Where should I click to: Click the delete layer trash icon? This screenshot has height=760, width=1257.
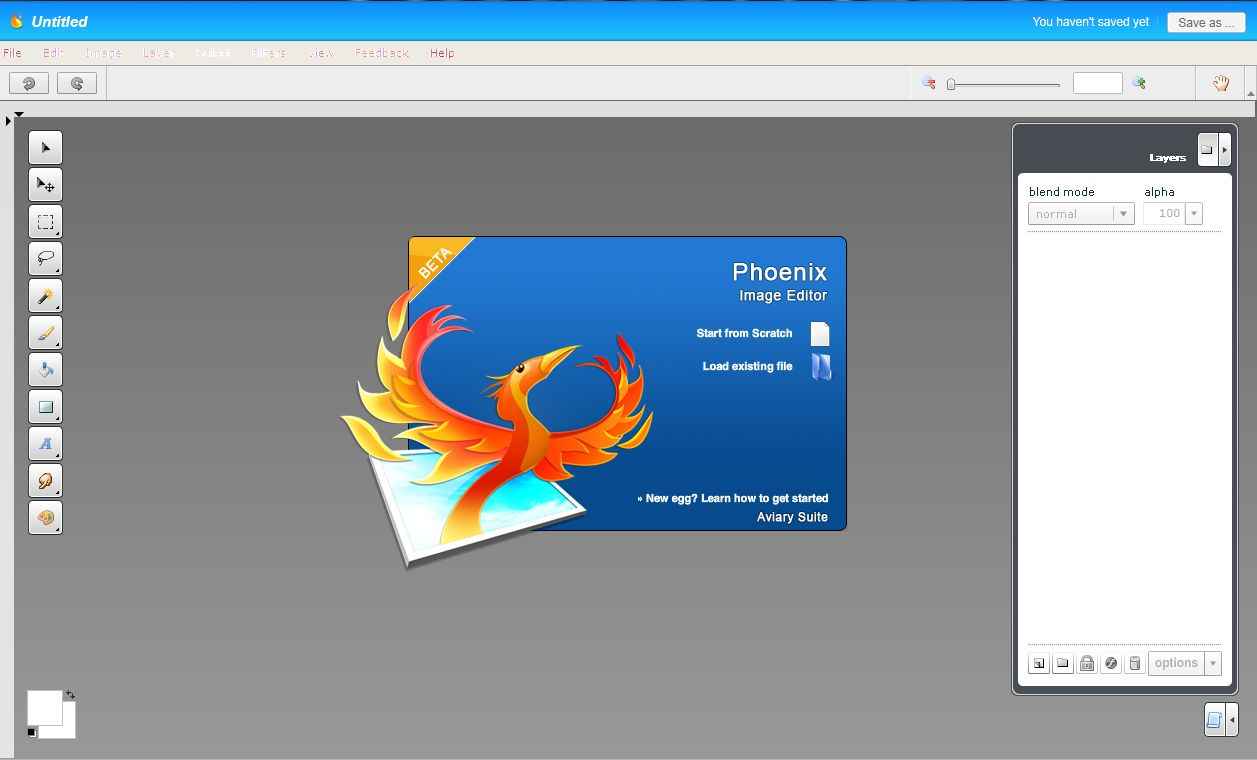[1134, 663]
